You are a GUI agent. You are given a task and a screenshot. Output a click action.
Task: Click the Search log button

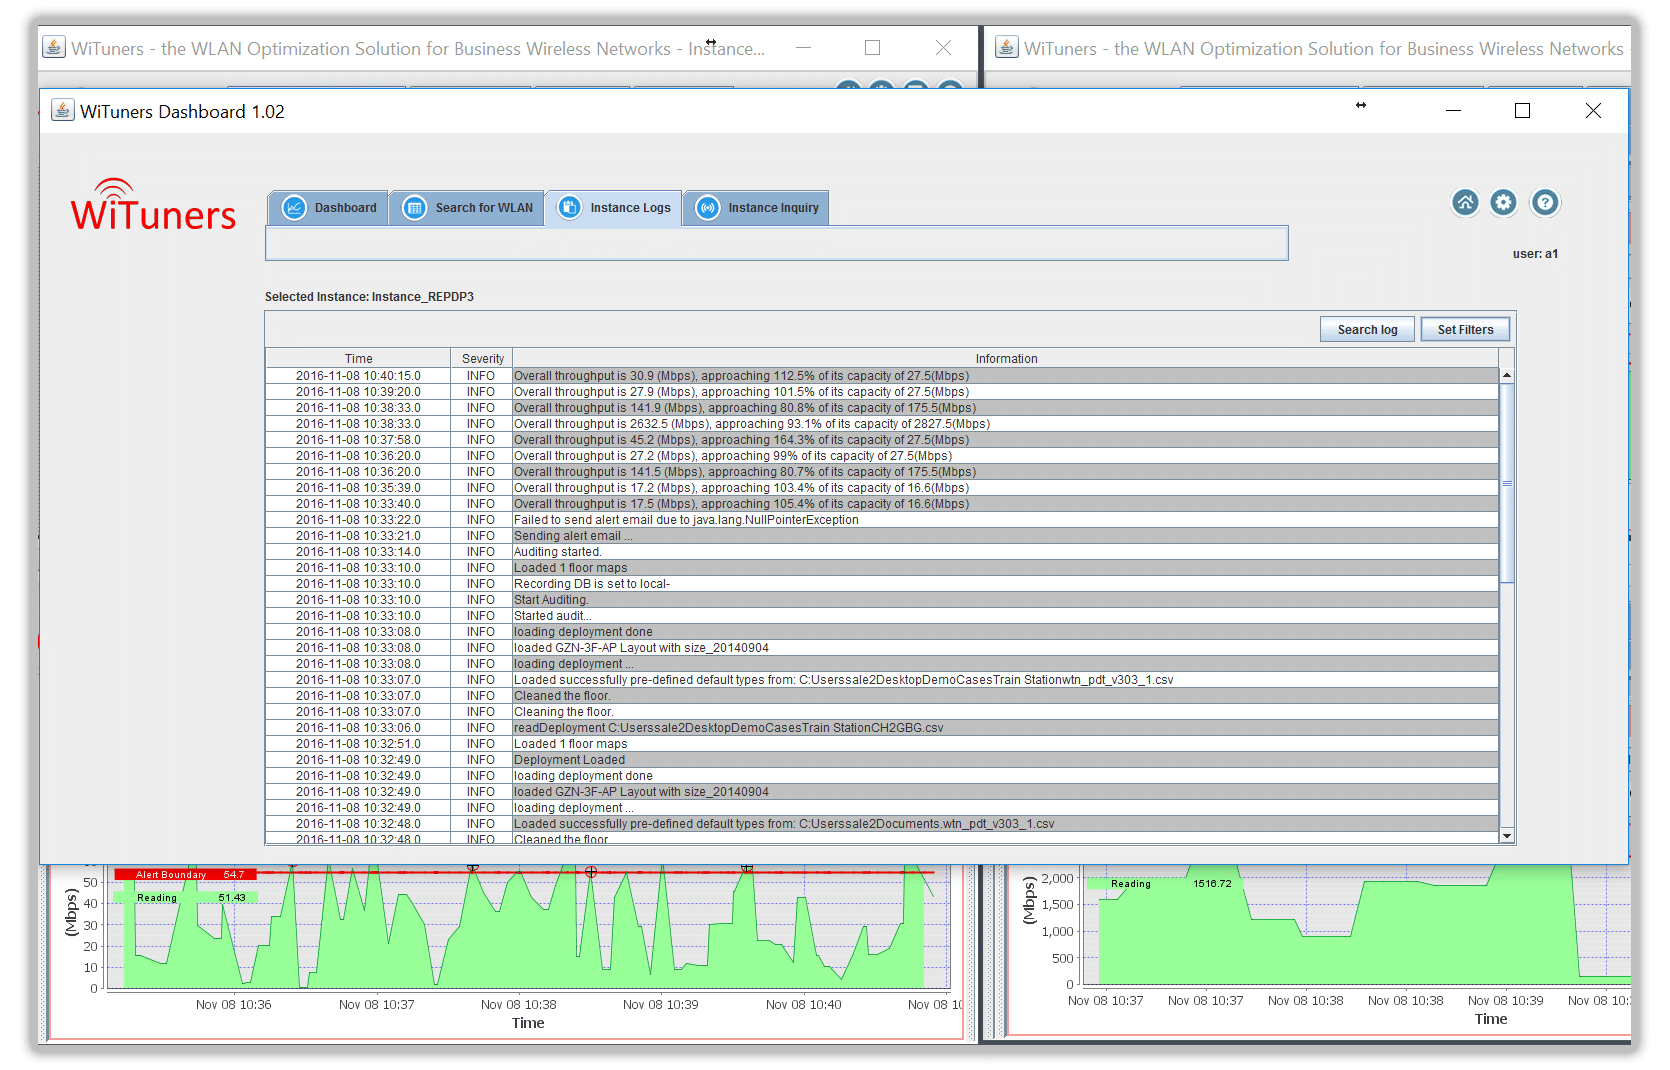1367,330
